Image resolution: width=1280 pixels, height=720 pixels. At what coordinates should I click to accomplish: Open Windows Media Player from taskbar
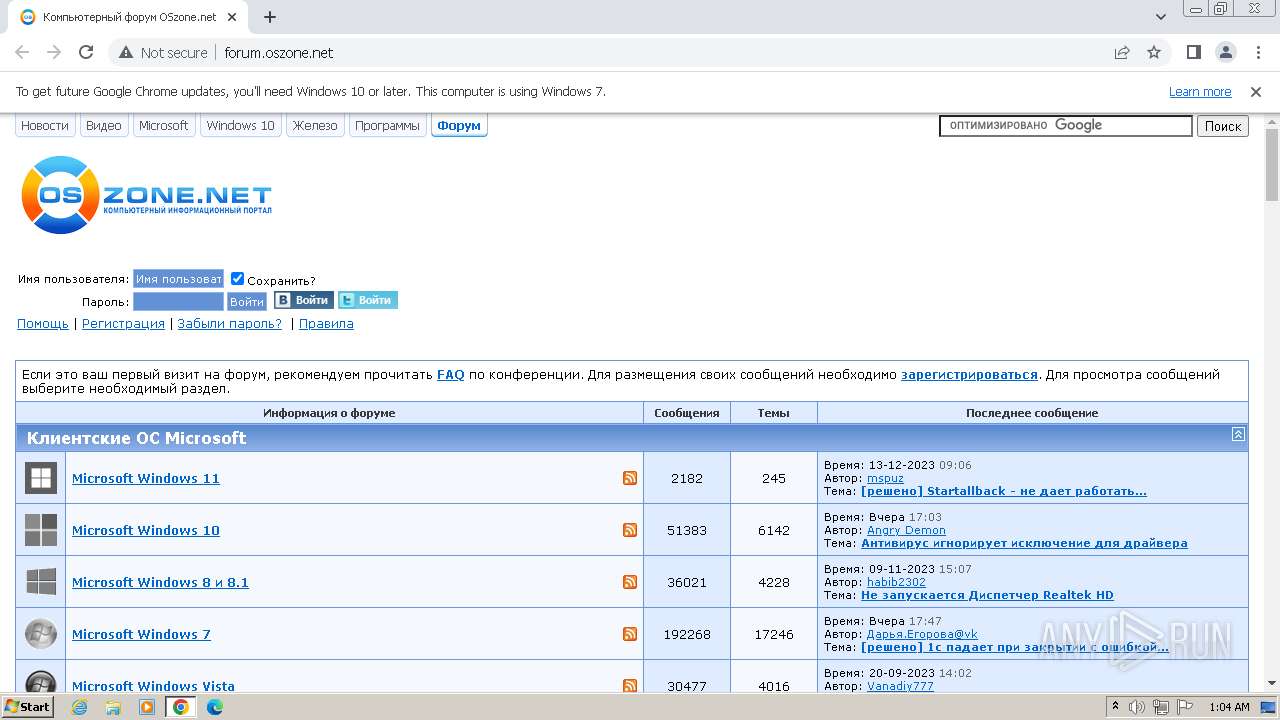[x=147, y=707]
